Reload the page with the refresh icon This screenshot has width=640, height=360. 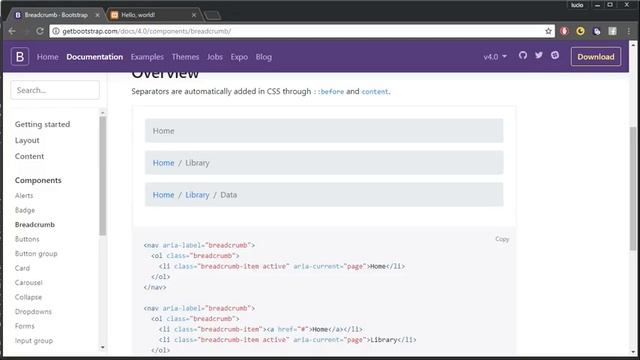pos(40,31)
